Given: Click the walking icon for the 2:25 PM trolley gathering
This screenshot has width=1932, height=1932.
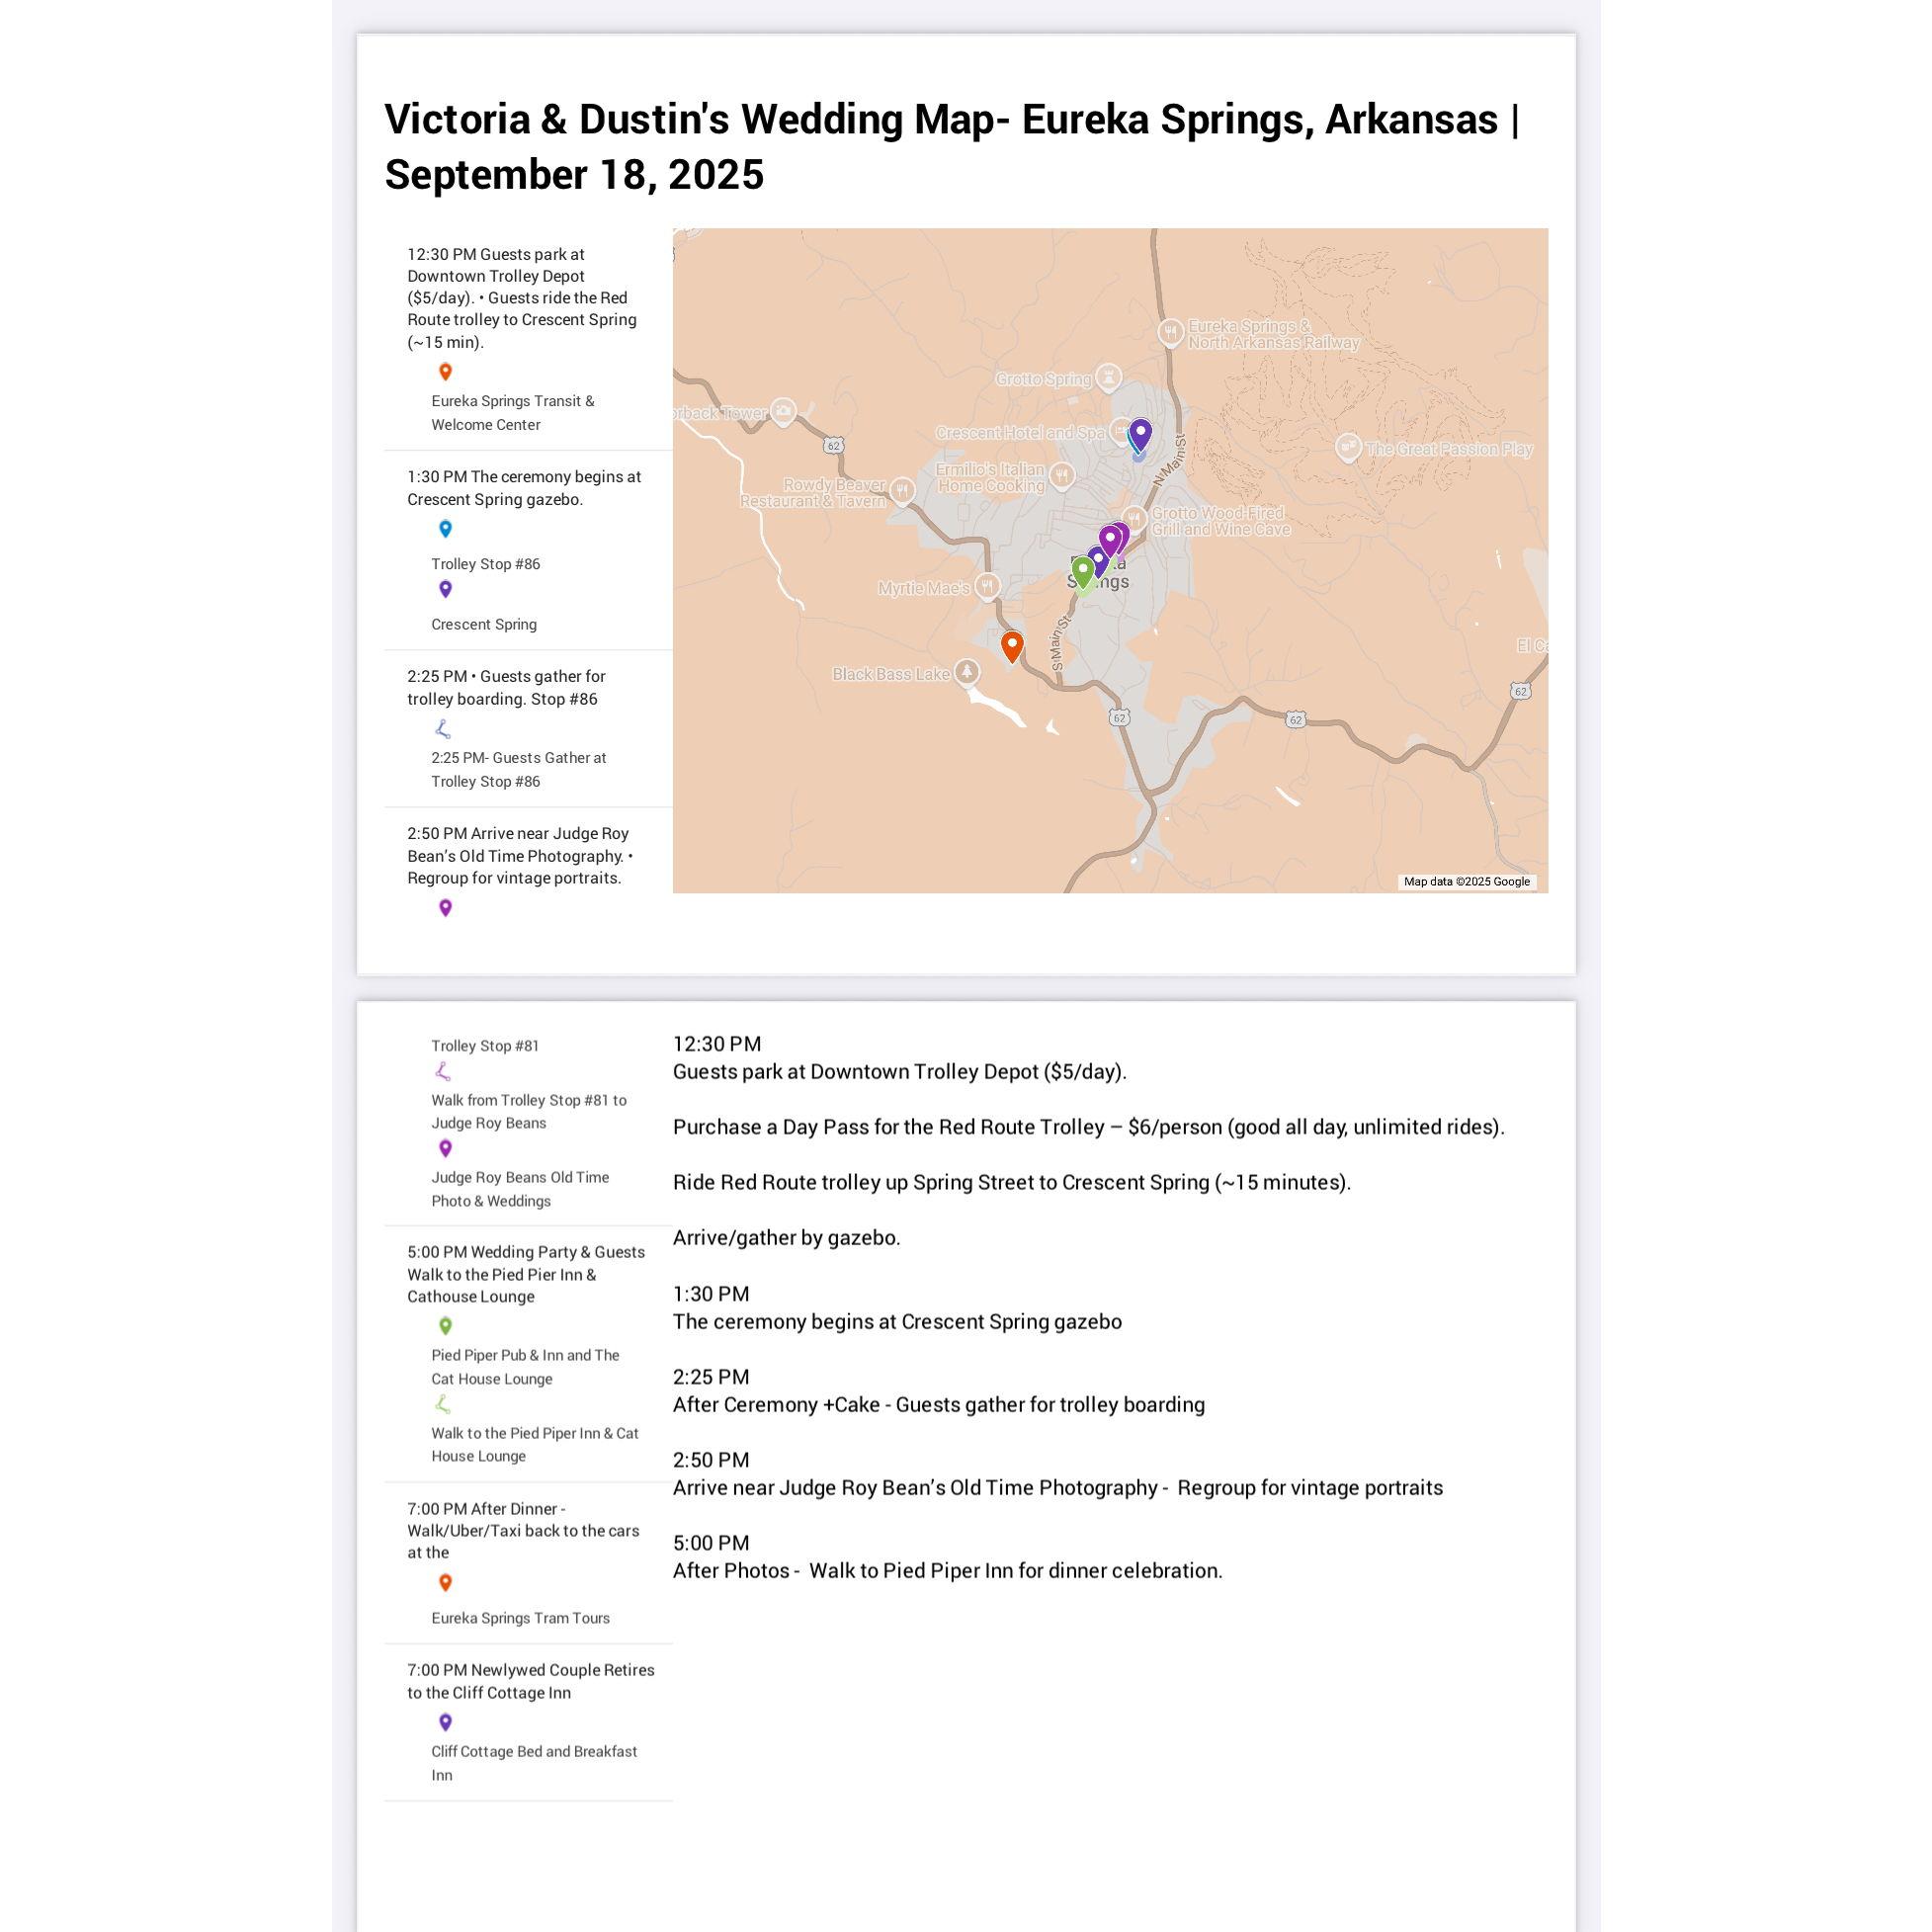Looking at the screenshot, I should coord(446,728).
